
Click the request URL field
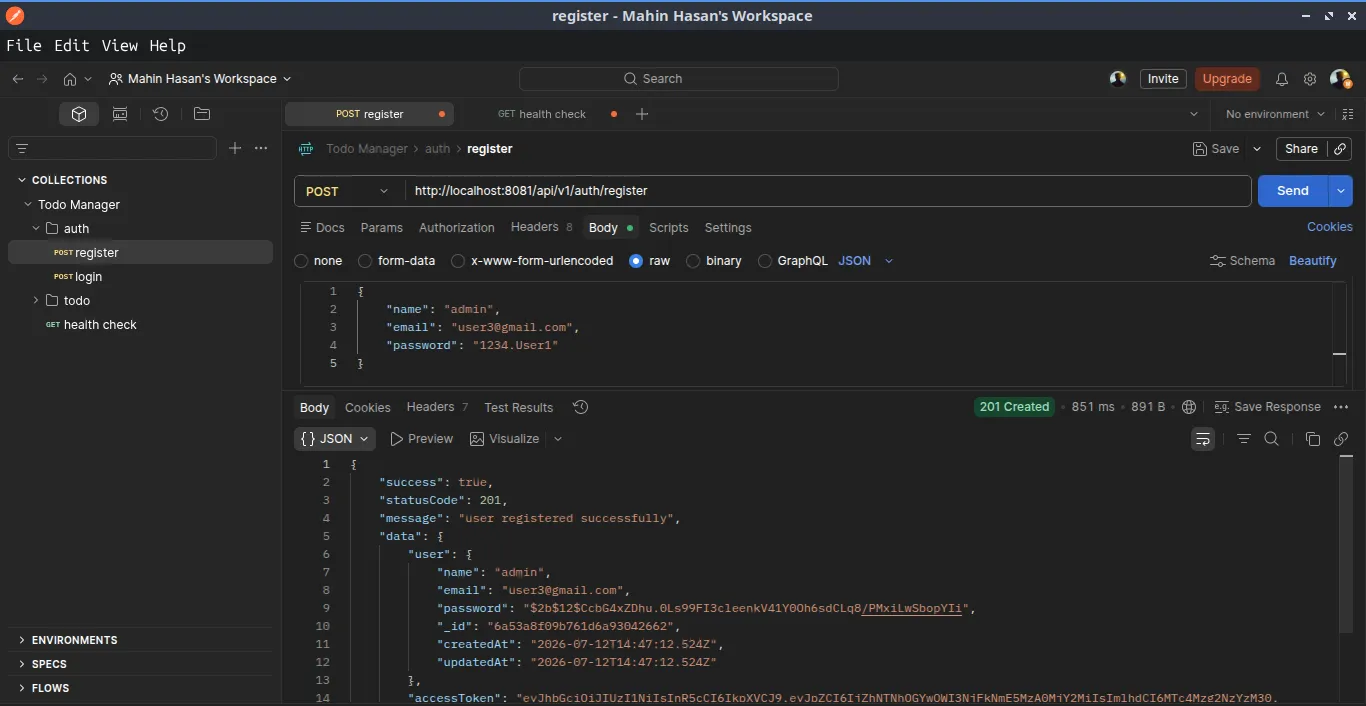[828, 191]
